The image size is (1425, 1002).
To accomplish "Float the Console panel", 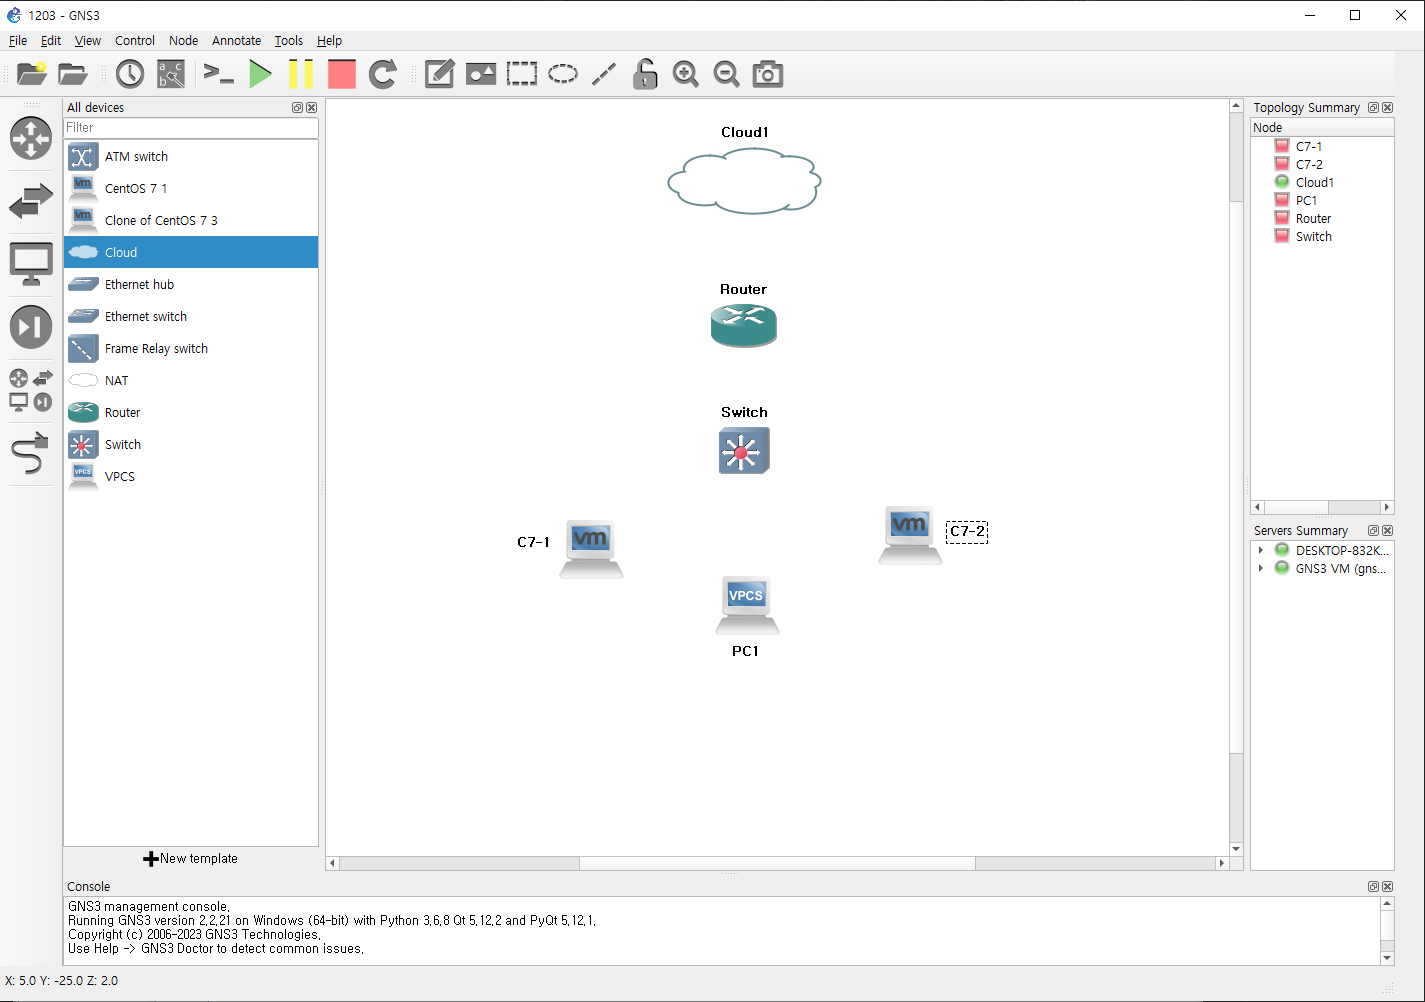I will point(1373,887).
